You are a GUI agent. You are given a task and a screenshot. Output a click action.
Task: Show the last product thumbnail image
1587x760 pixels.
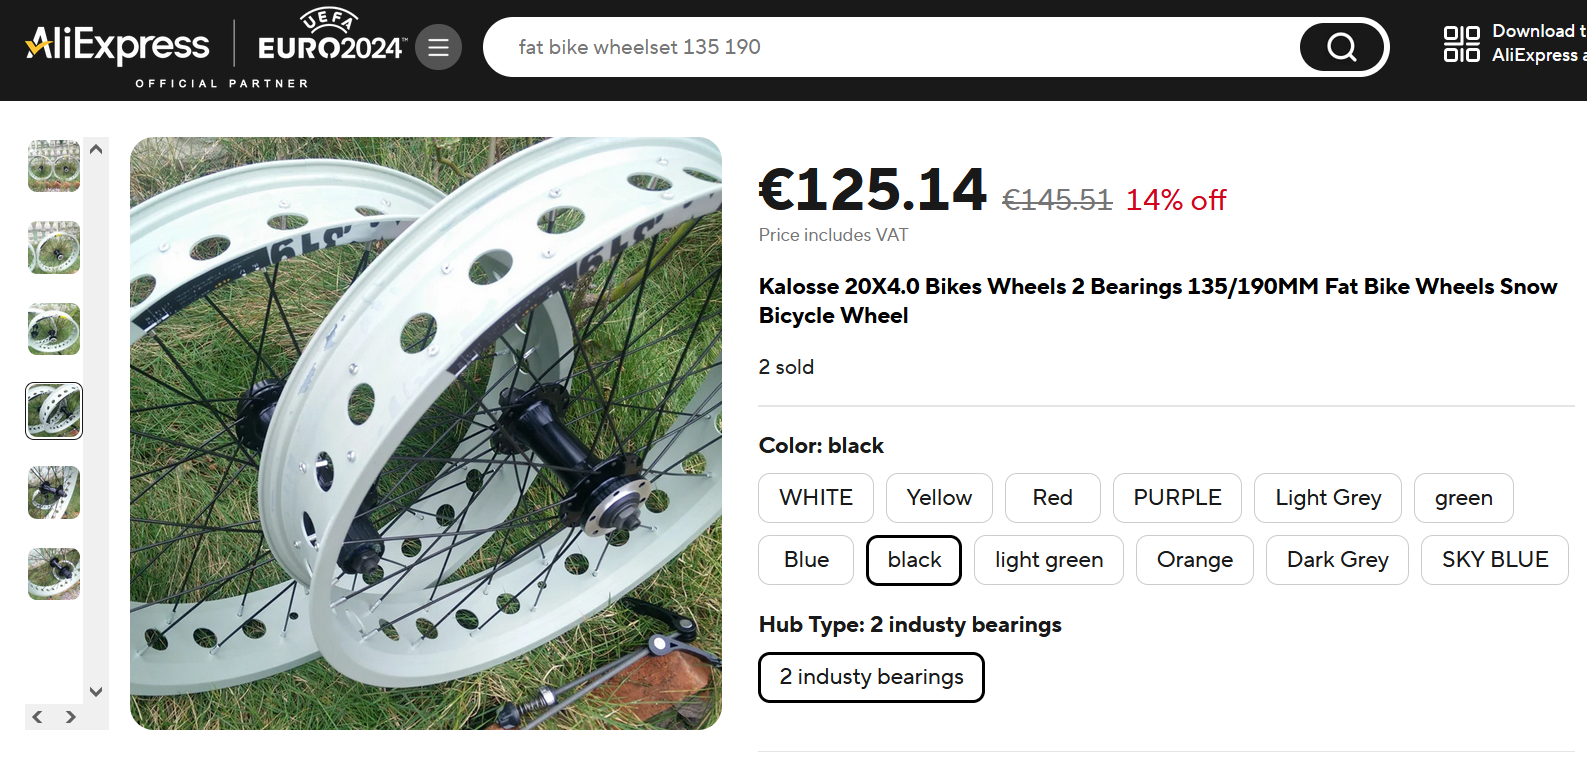54,574
